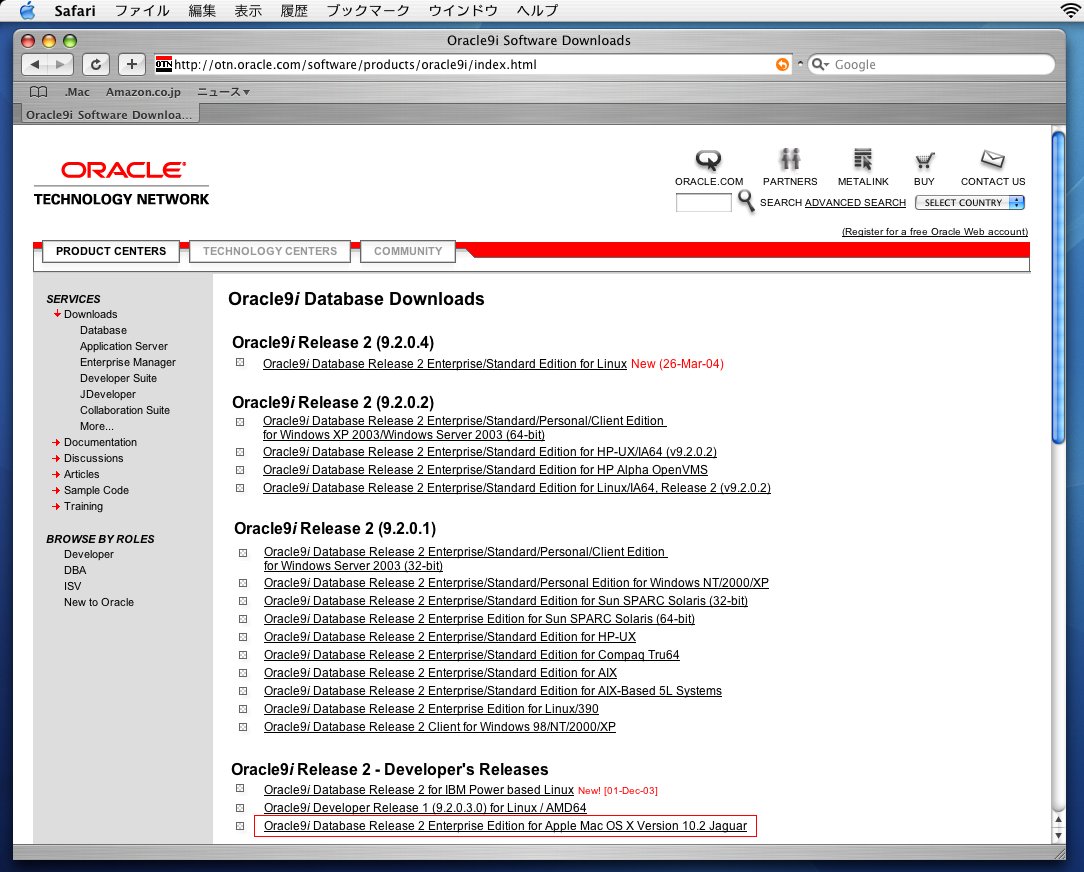The height and width of the screenshot is (872, 1084).
Task: Click the magnifying glass search icon
Action: (x=746, y=202)
